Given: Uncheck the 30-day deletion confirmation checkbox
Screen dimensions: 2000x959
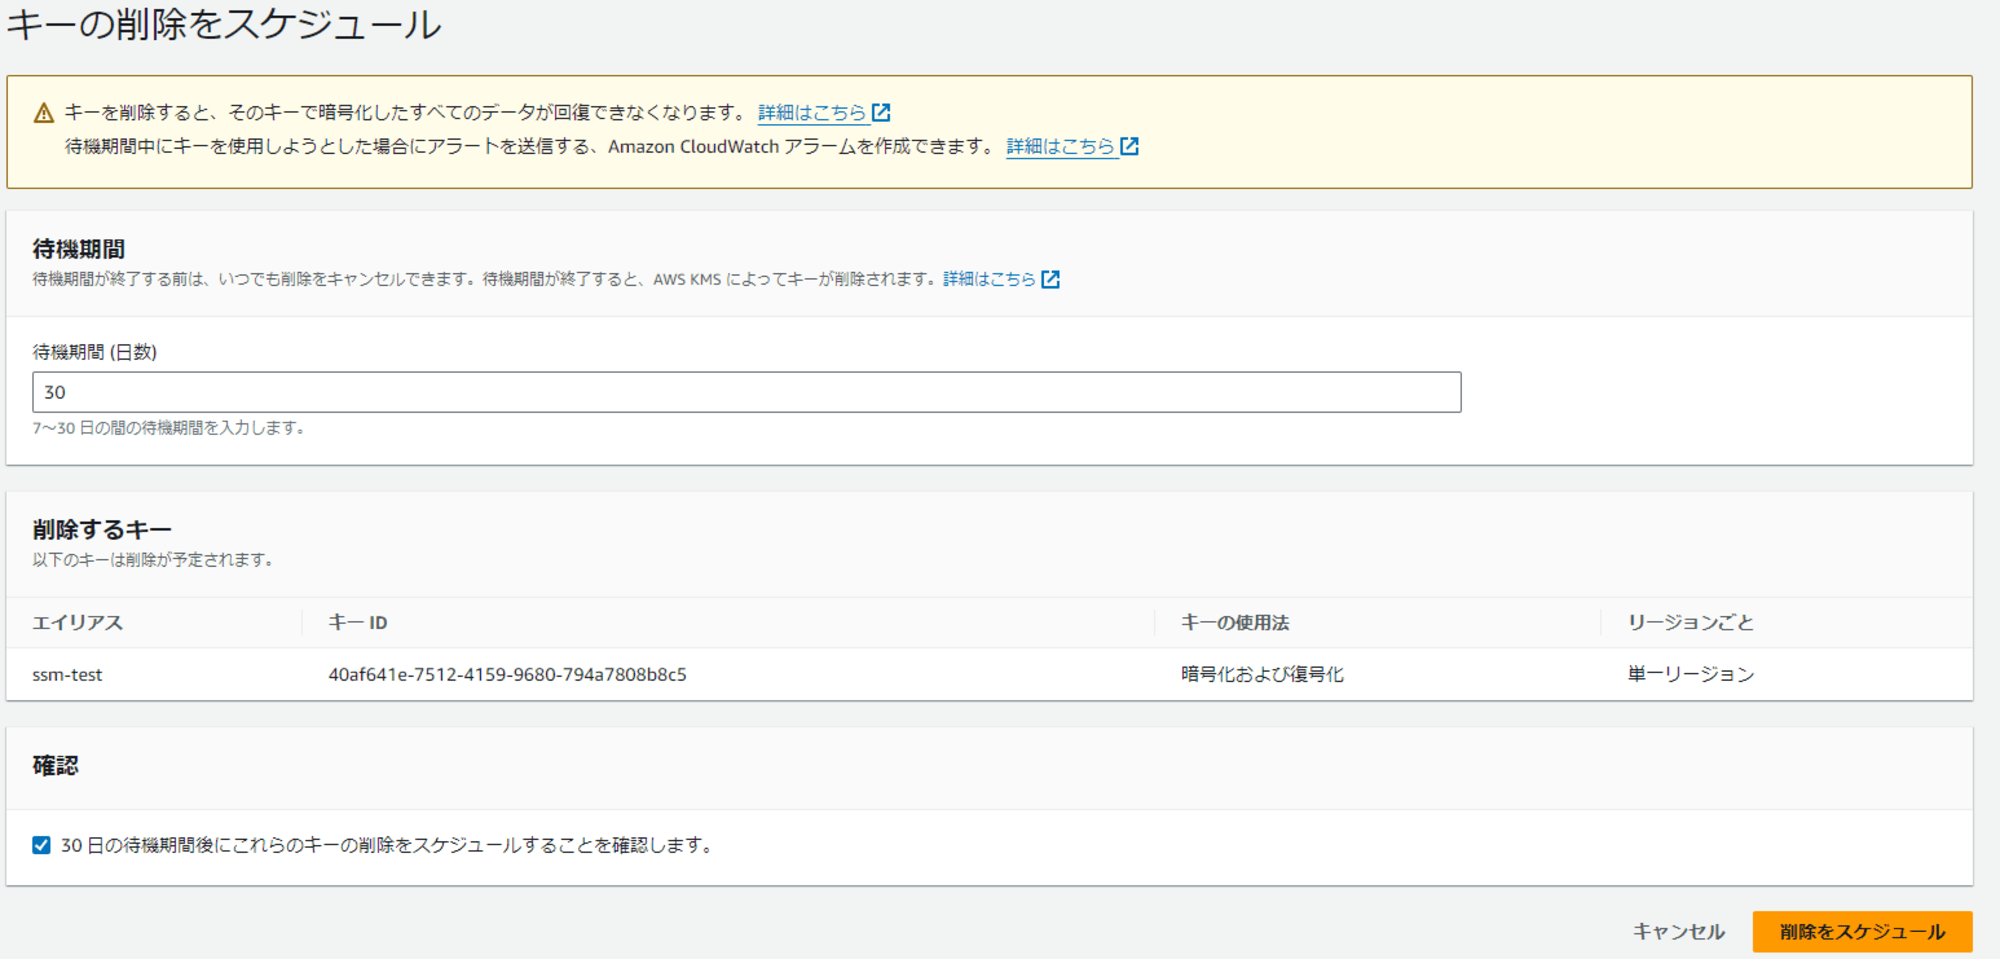Looking at the screenshot, I should coord(41,845).
